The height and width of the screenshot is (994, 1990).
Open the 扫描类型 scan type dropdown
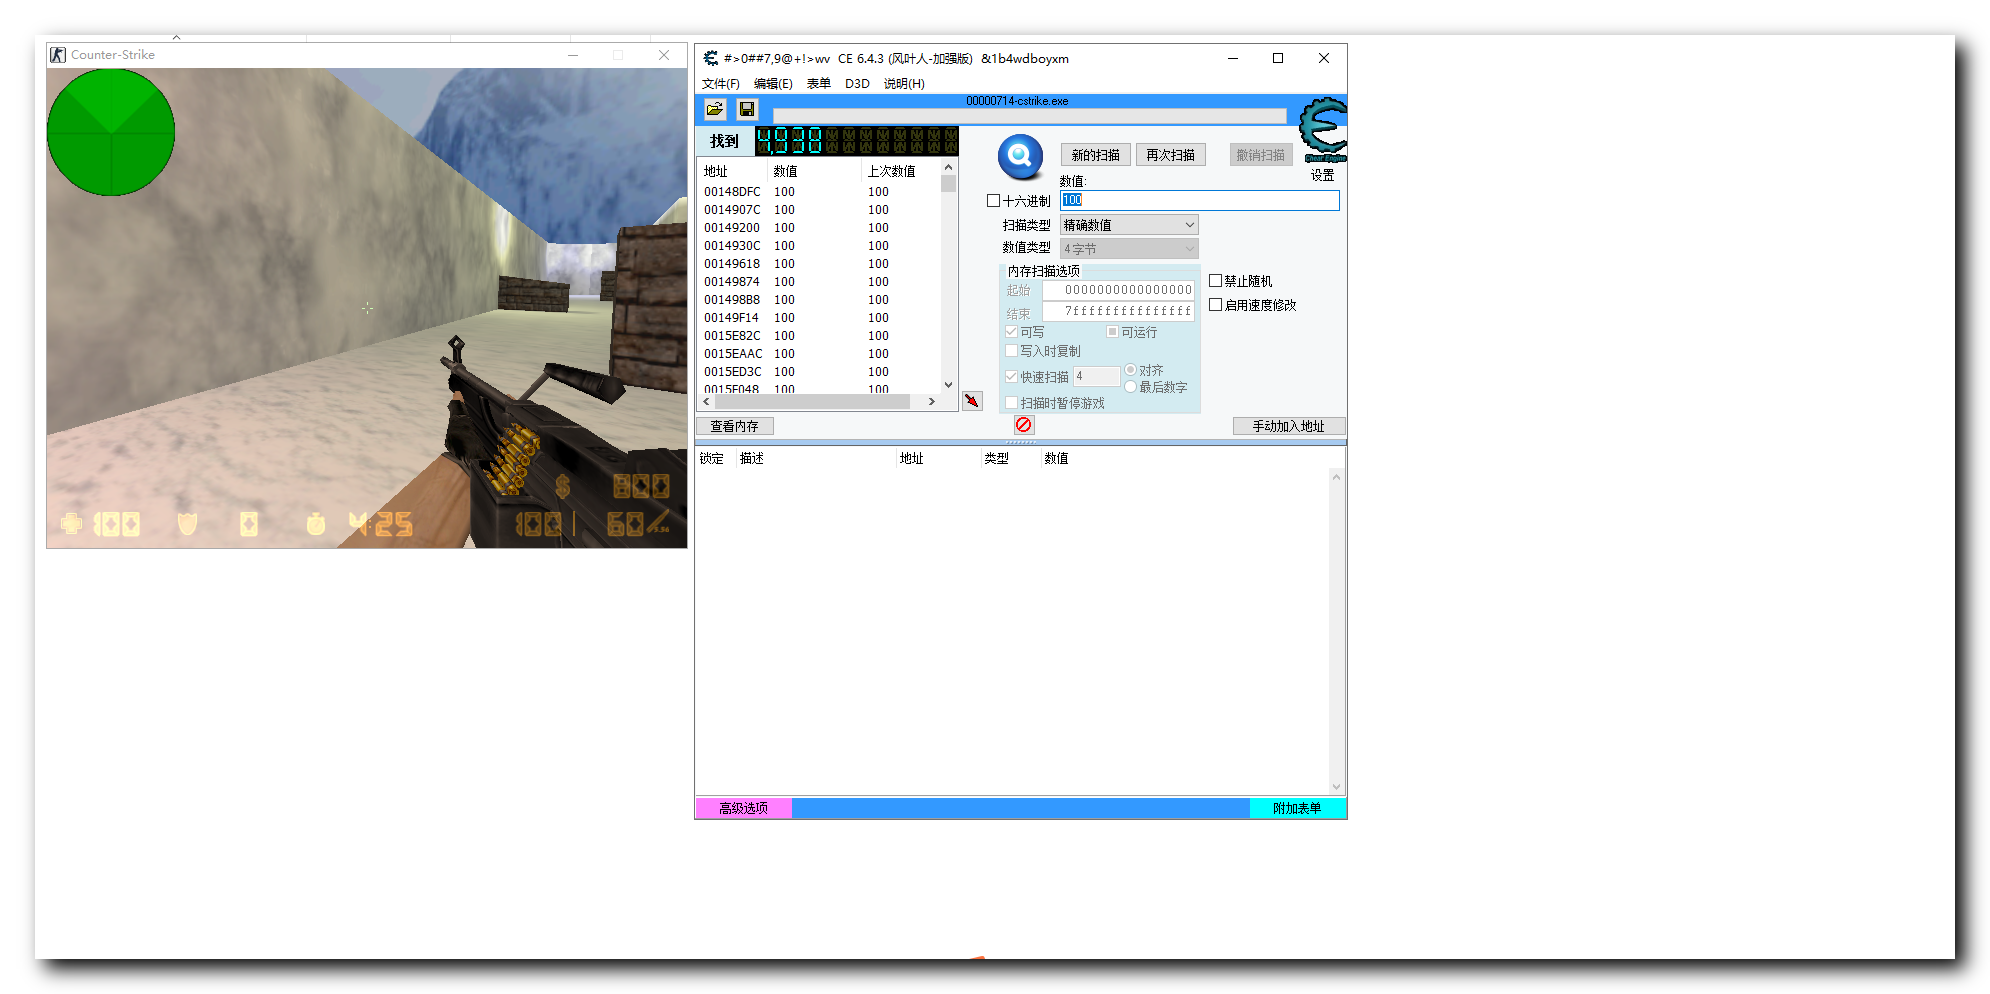[1129, 225]
